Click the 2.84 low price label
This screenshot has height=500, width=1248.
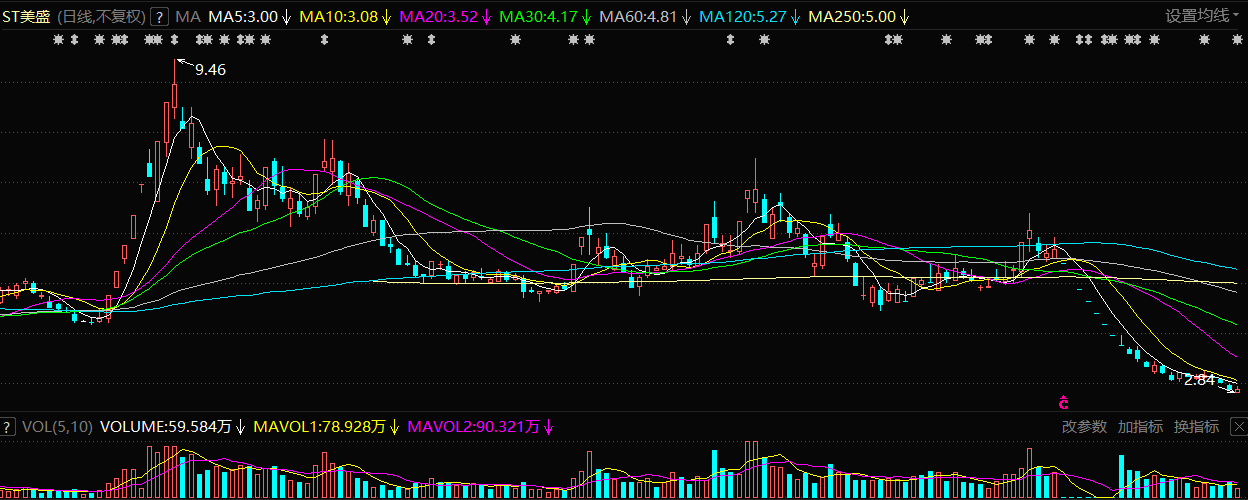pyautogui.click(x=1199, y=380)
